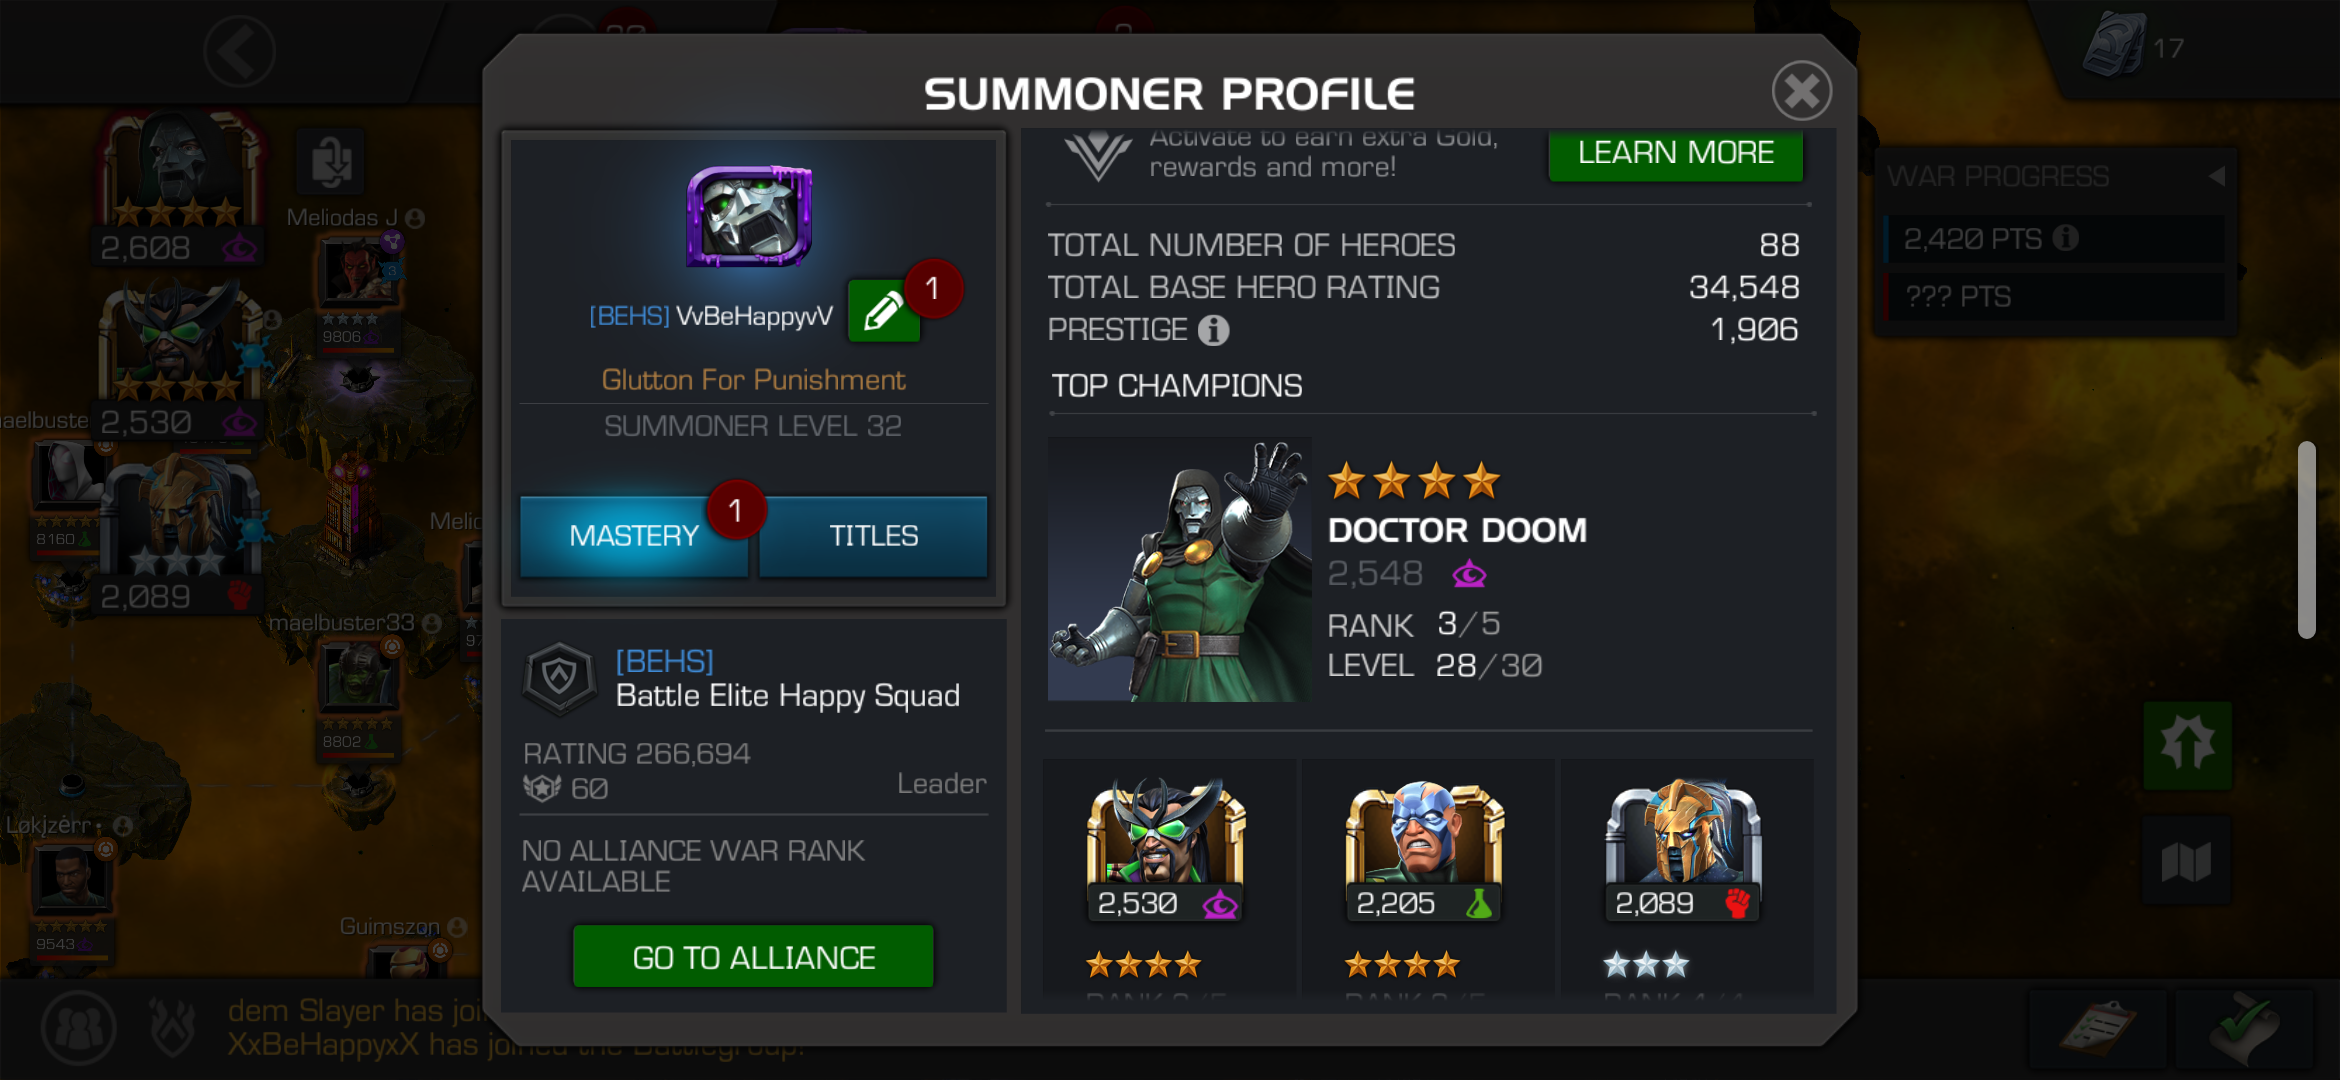
Task: Tap the green up-arrows button on right
Action: coord(2187,745)
